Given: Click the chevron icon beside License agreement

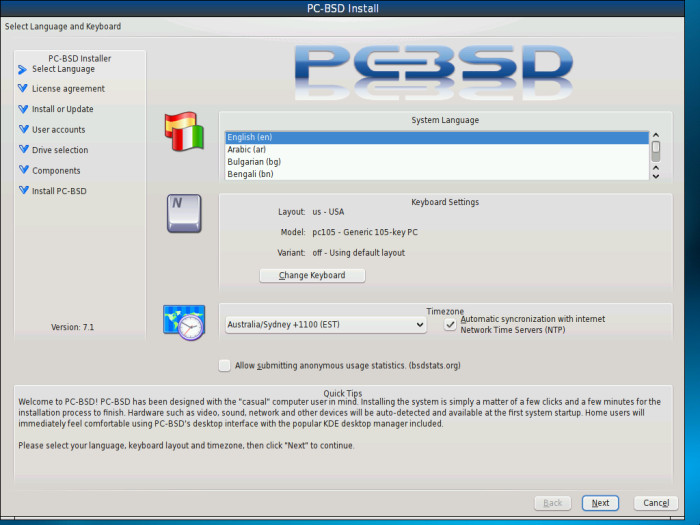Looking at the screenshot, I should [x=23, y=88].
